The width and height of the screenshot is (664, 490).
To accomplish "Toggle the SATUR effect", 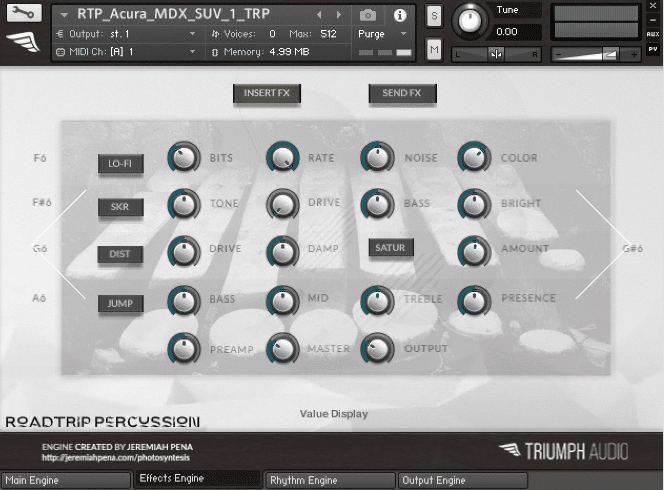I will 390,248.
